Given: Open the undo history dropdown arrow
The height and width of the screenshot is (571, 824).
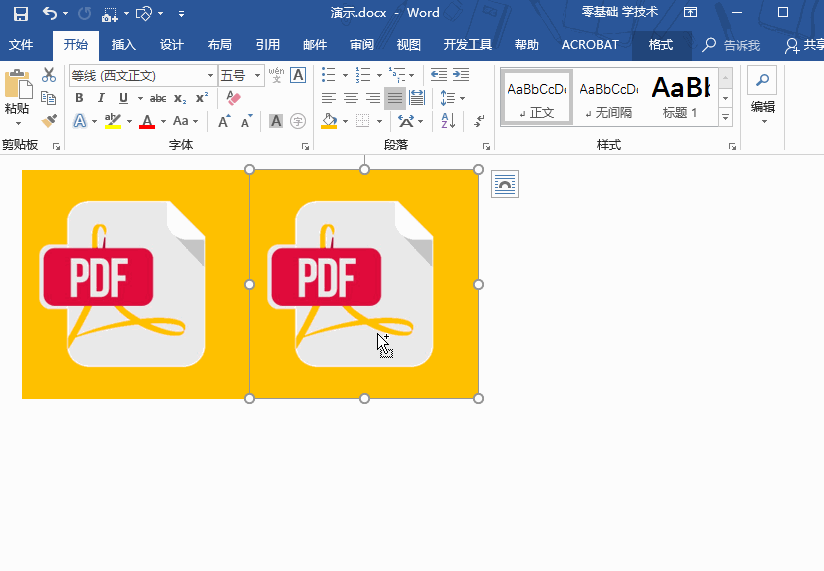Looking at the screenshot, I should [65, 13].
